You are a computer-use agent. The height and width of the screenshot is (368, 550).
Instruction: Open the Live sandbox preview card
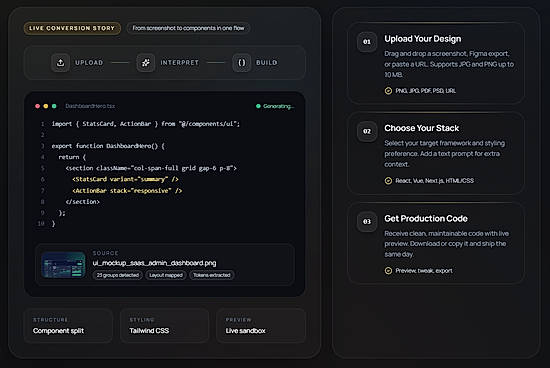pos(261,326)
